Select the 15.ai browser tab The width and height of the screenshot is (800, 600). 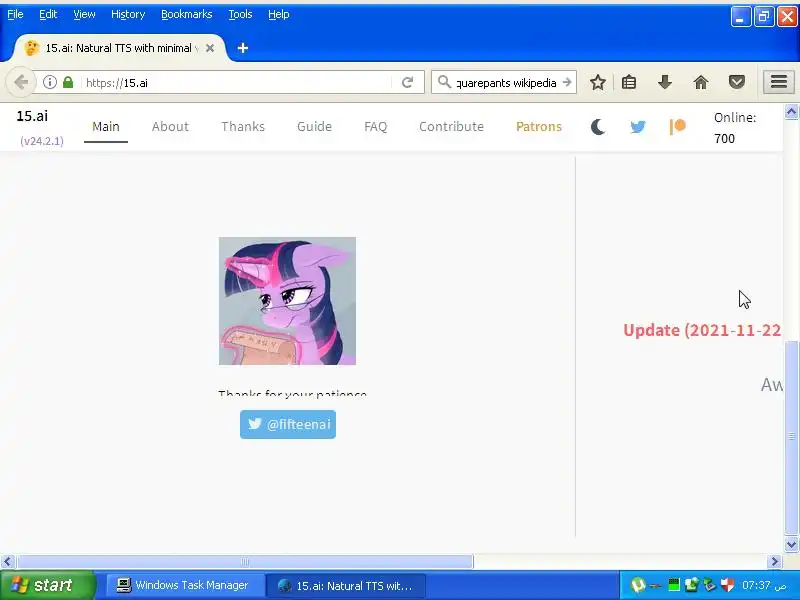click(x=118, y=48)
